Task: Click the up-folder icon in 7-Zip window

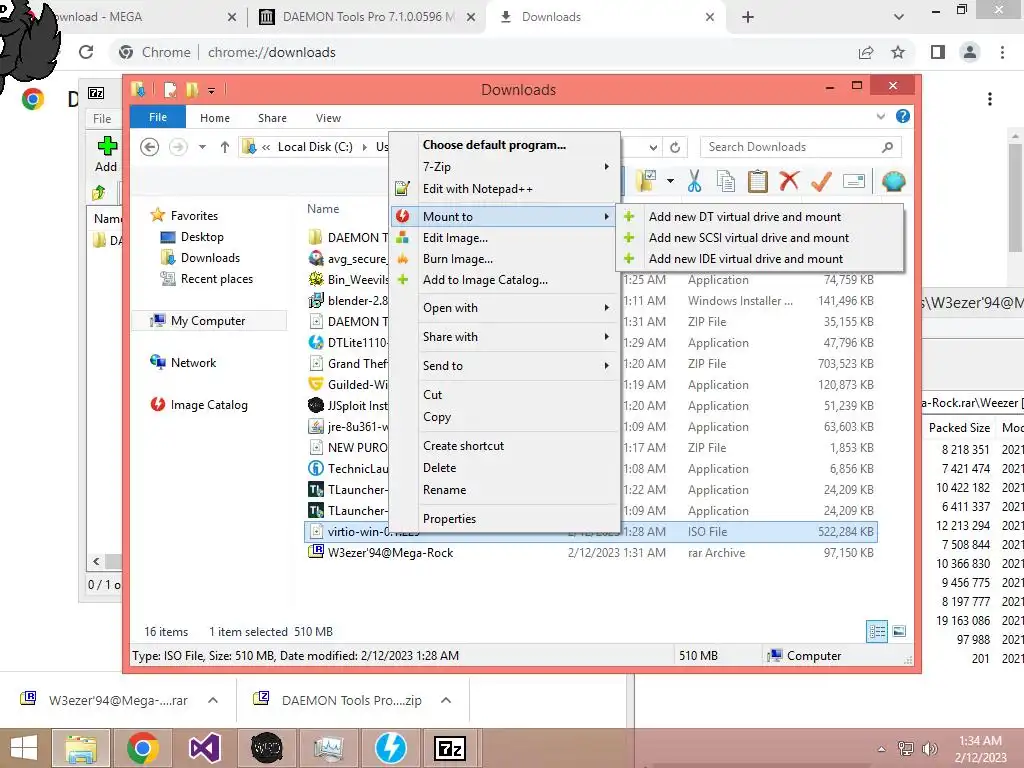Action: 99,193
